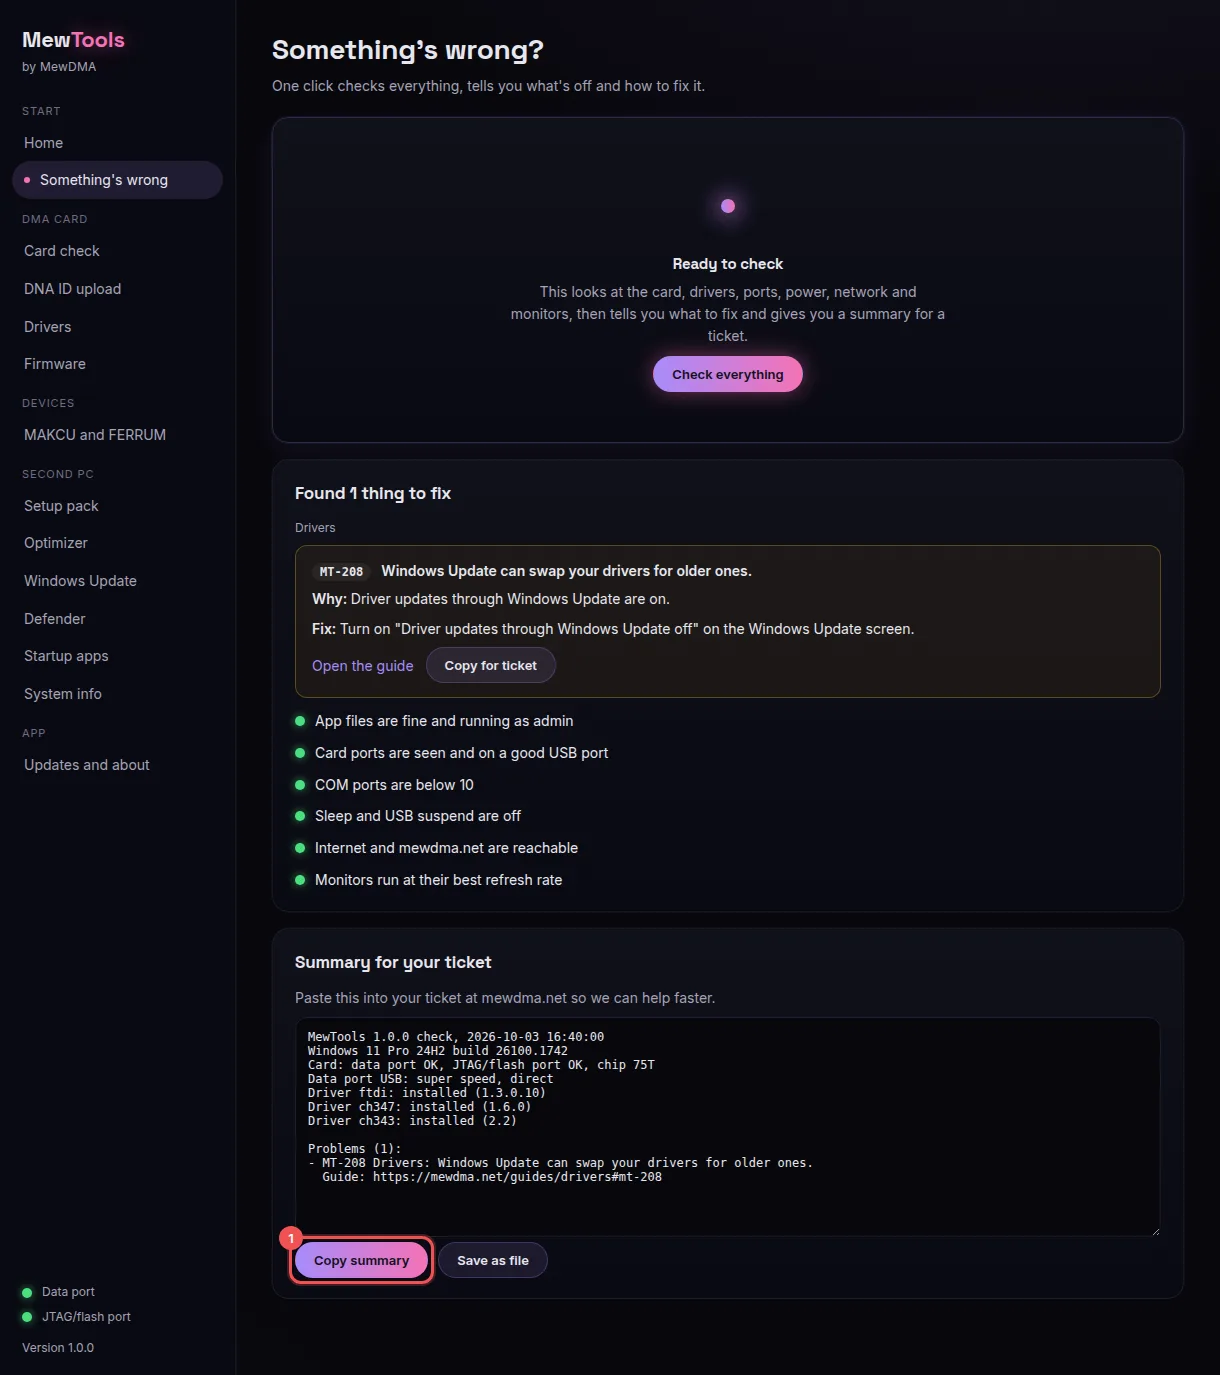Screen dimensions: 1220x1375
Task: Click the JTAG/flash port status indicator dot
Action: click(x=27, y=1317)
